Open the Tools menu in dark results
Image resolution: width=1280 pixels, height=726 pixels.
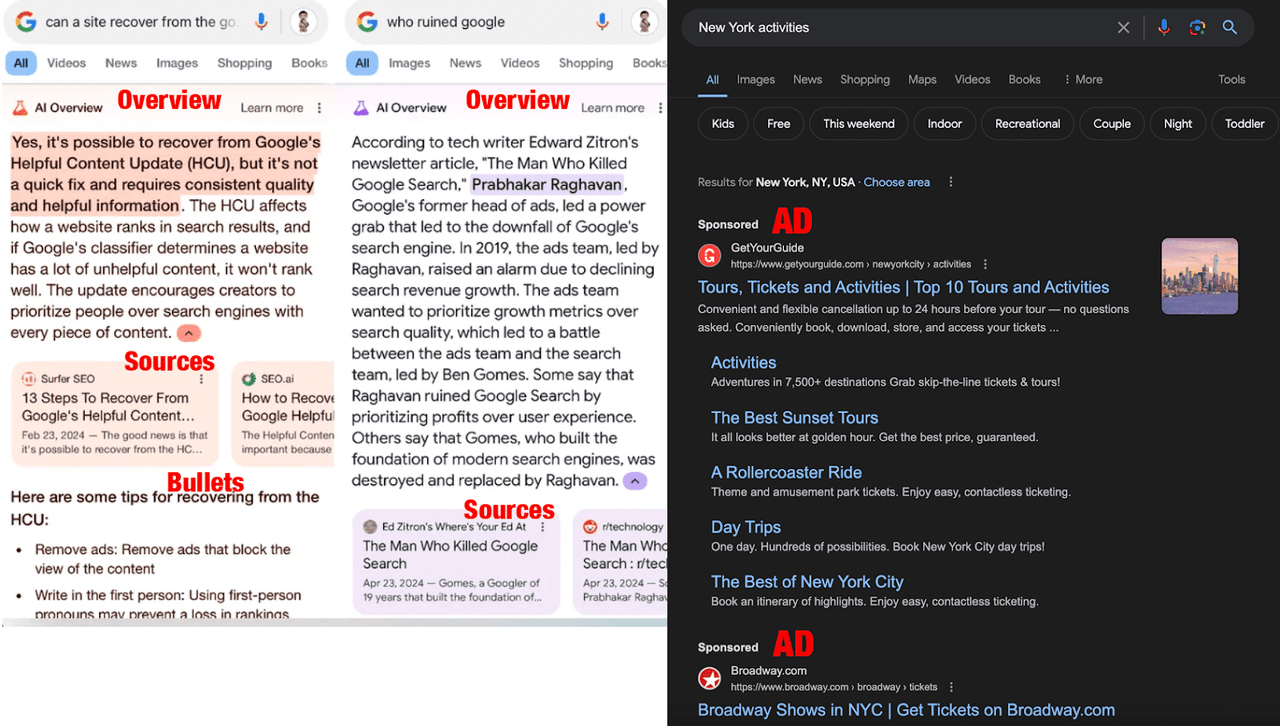pyautogui.click(x=1232, y=79)
